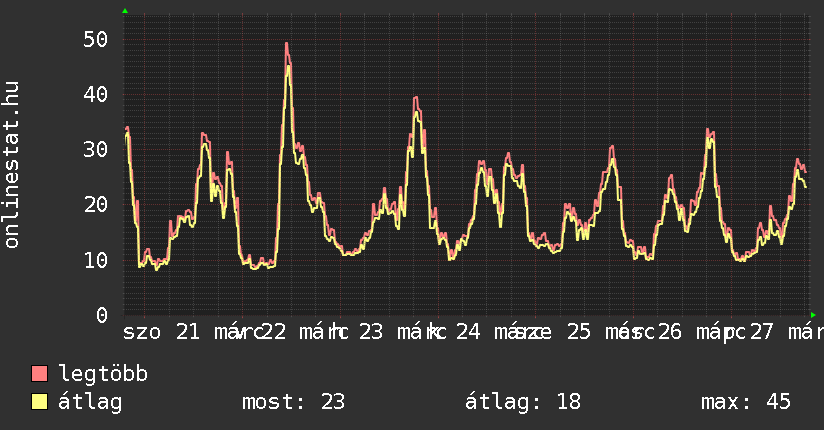The image size is (824, 430).
Task: Select the átlag legend label beside yellow swatch
Action: tap(90, 402)
